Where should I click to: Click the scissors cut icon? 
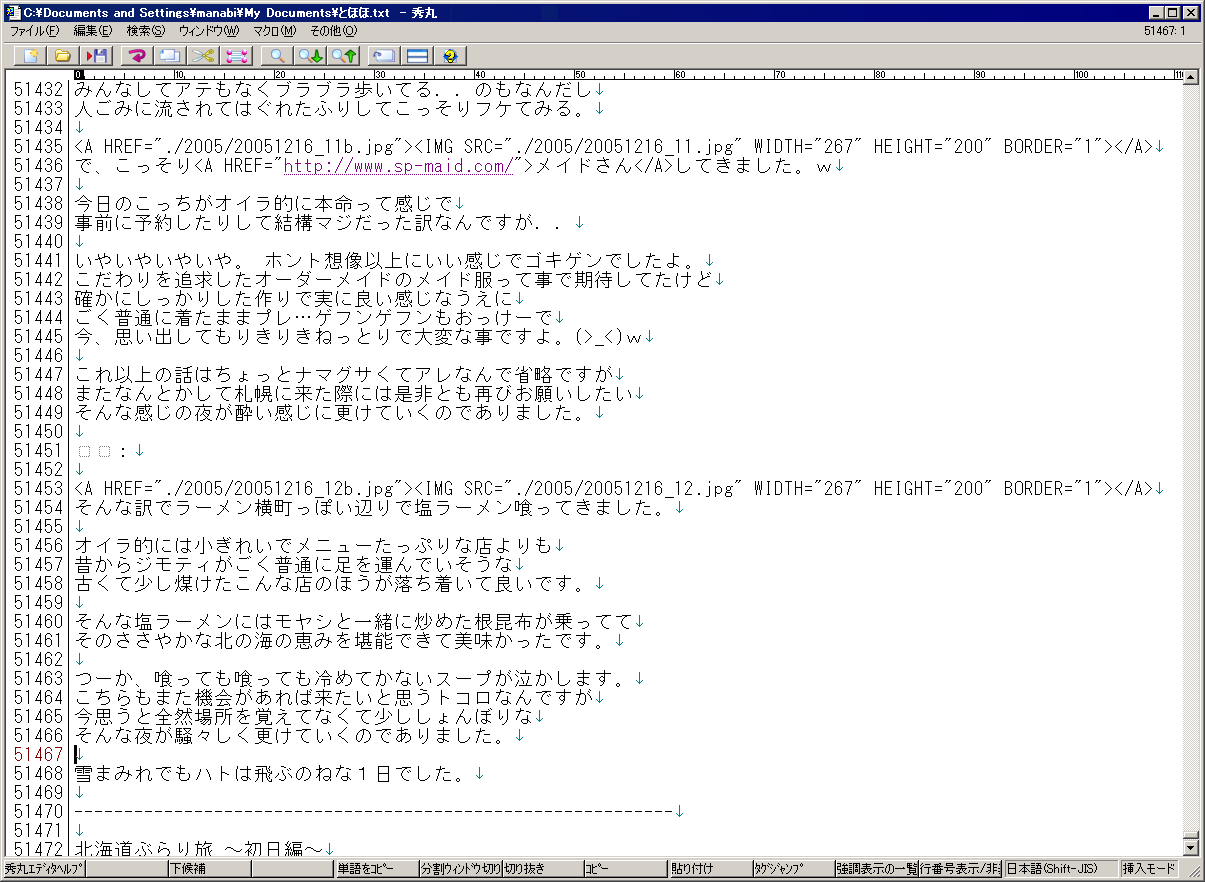coord(204,56)
